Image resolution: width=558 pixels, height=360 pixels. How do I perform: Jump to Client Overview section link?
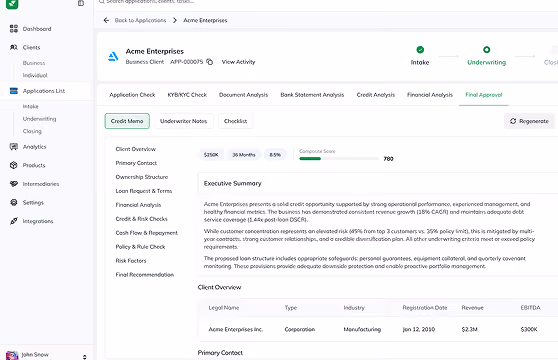tap(136, 149)
